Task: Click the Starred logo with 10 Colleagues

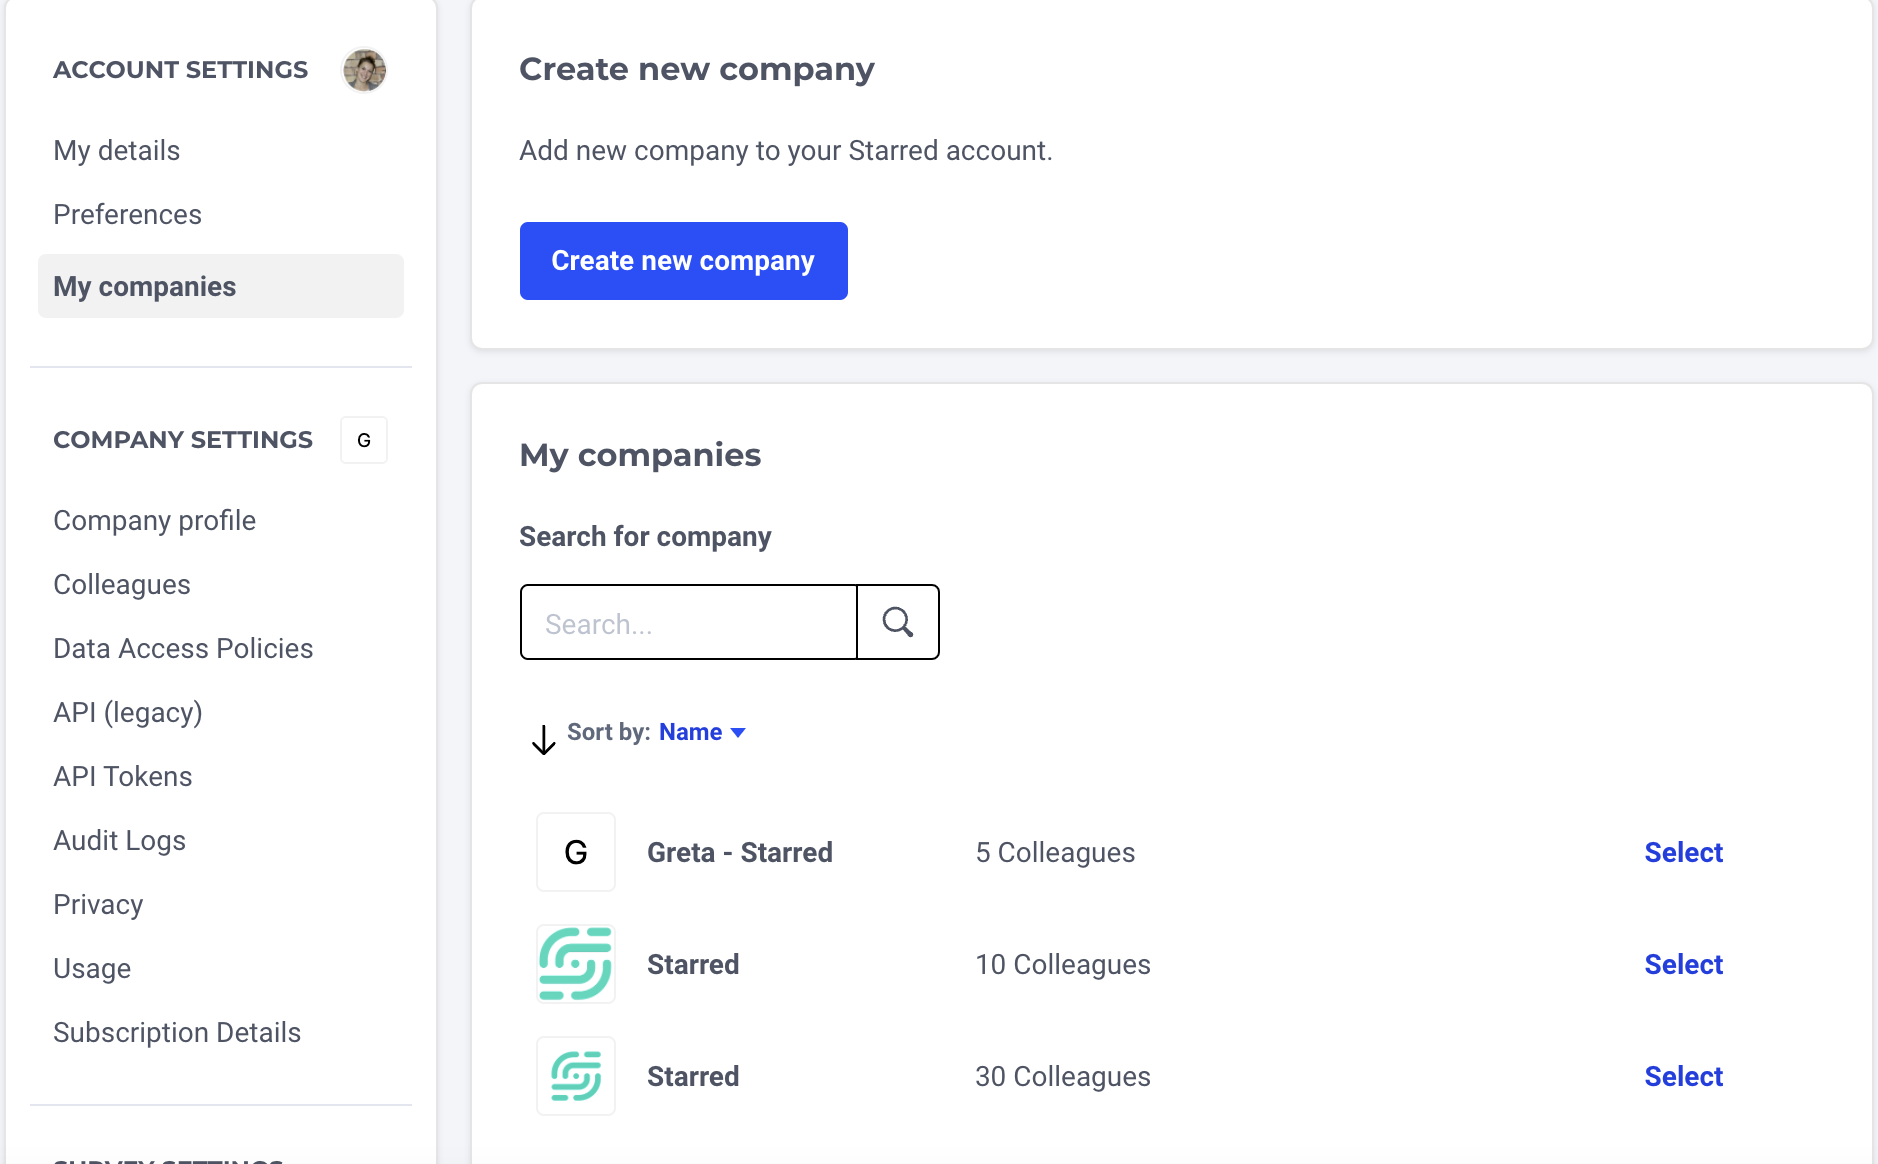Action: tap(576, 964)
